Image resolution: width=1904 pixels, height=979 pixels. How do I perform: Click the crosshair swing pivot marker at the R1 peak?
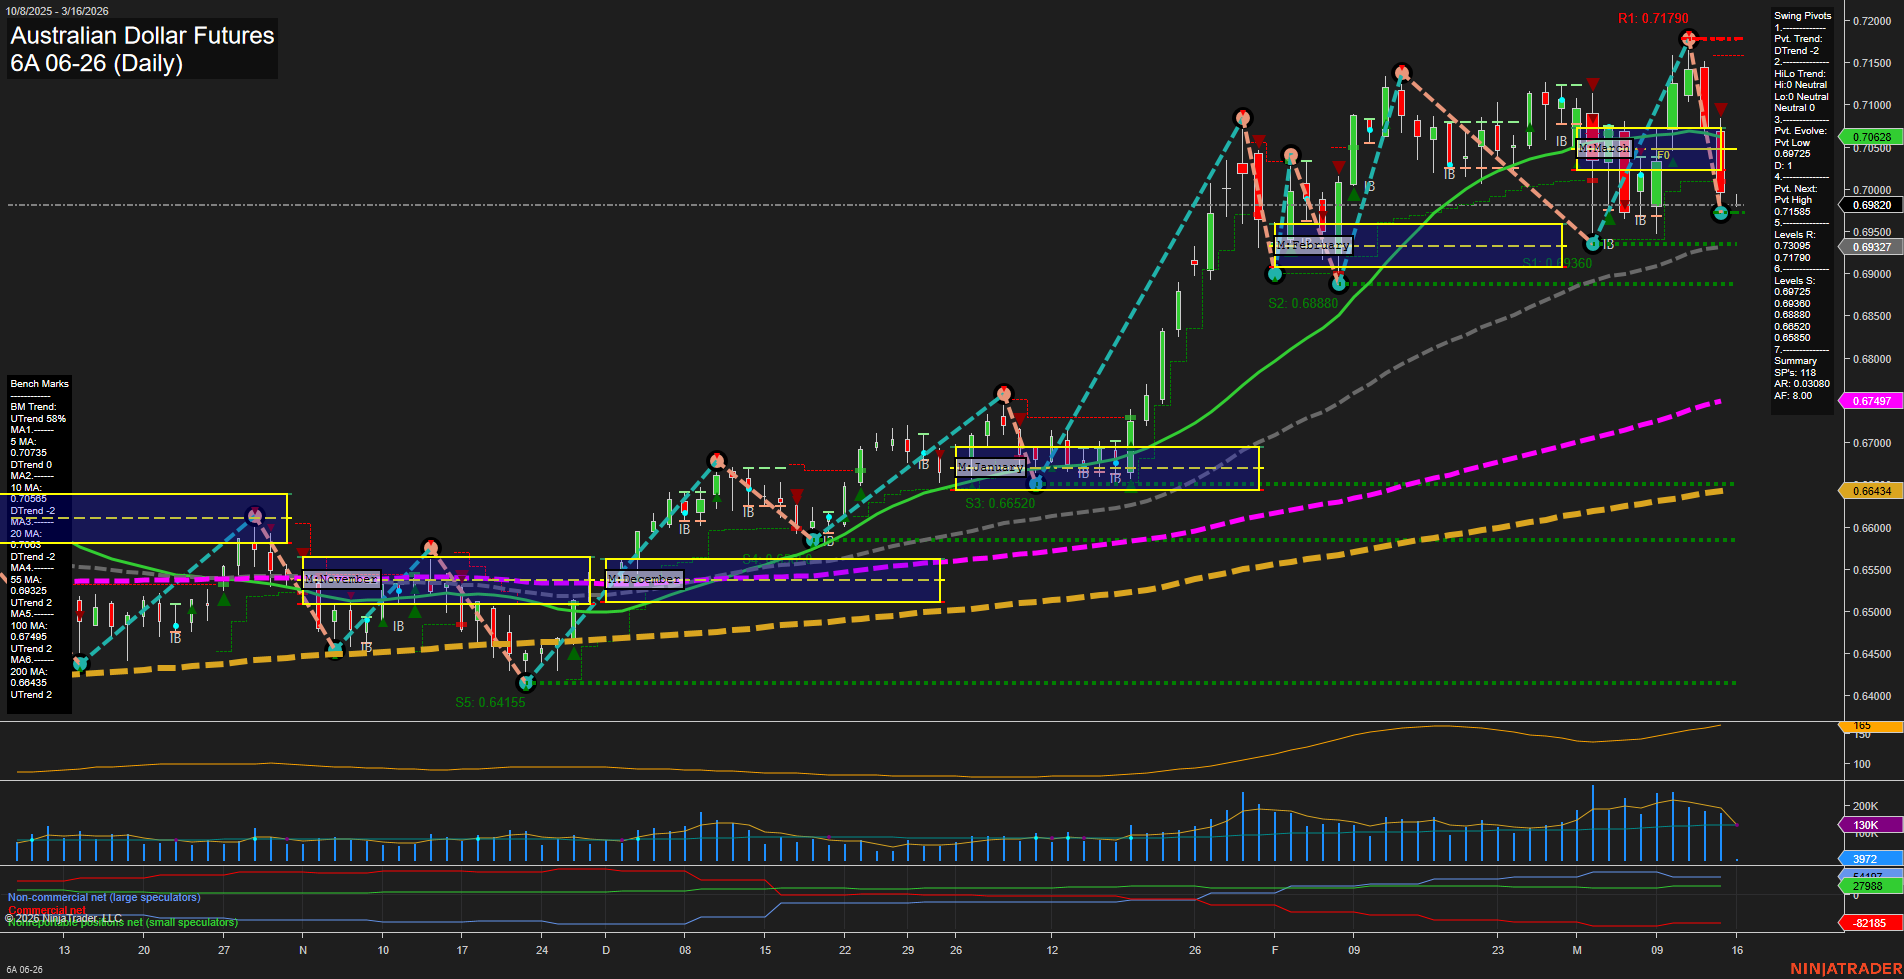pyautogui.click(x=1690, y=38)
